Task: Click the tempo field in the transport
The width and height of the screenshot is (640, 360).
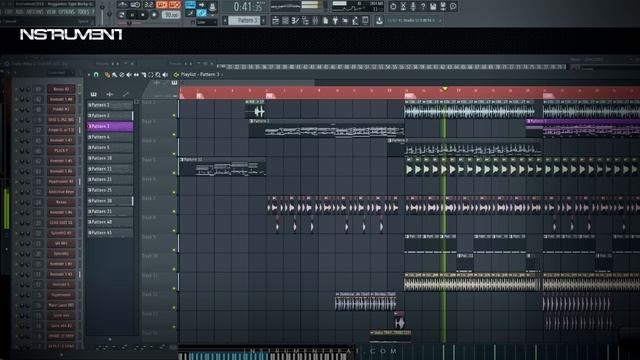Action: click(x=171, y=15)
